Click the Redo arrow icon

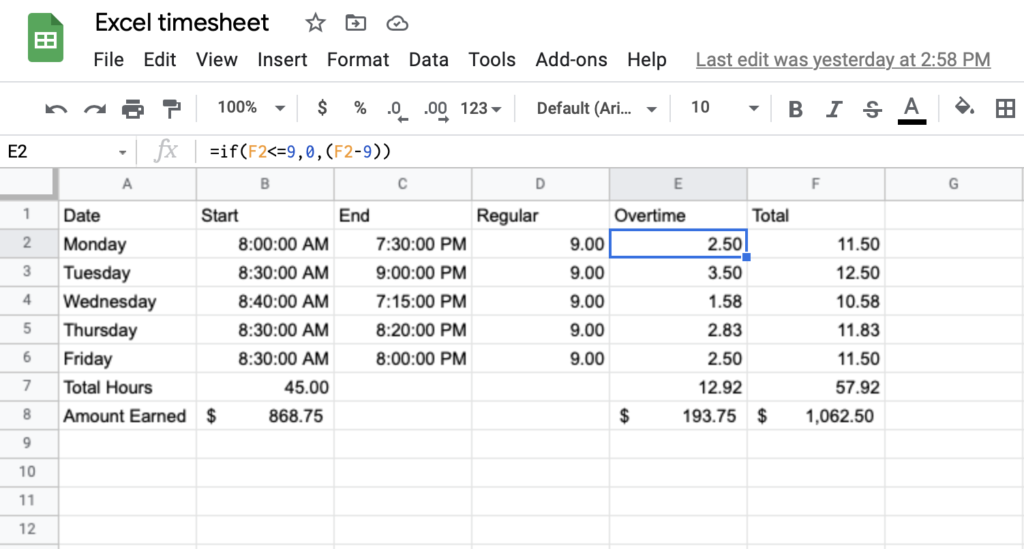pyautogui.click(x=94, y=108)
